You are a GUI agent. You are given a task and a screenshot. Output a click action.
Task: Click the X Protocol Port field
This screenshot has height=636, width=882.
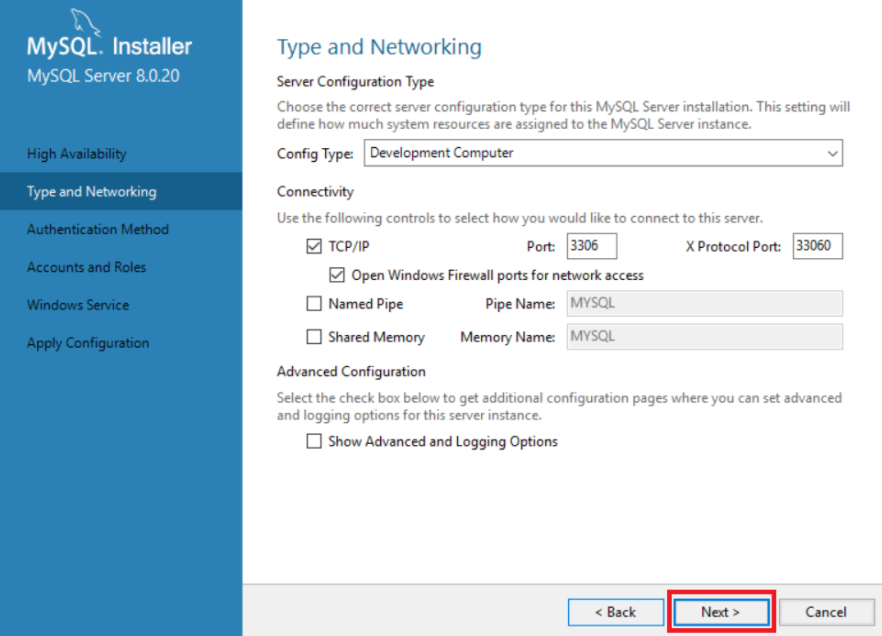point(817,246)
